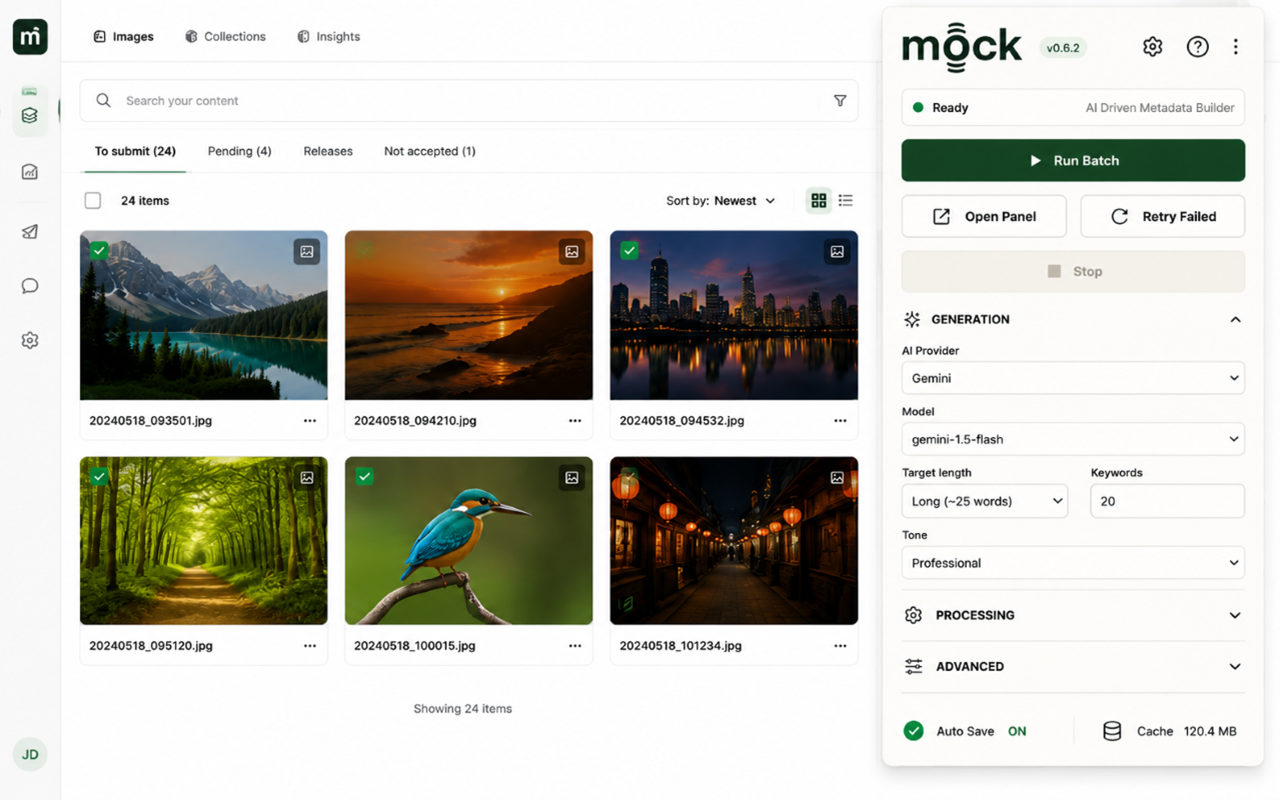Image resolution: width=1280 pixels, height=800 pixels.
Task: Switch to Images tab
Action: [x=123, y=37]
